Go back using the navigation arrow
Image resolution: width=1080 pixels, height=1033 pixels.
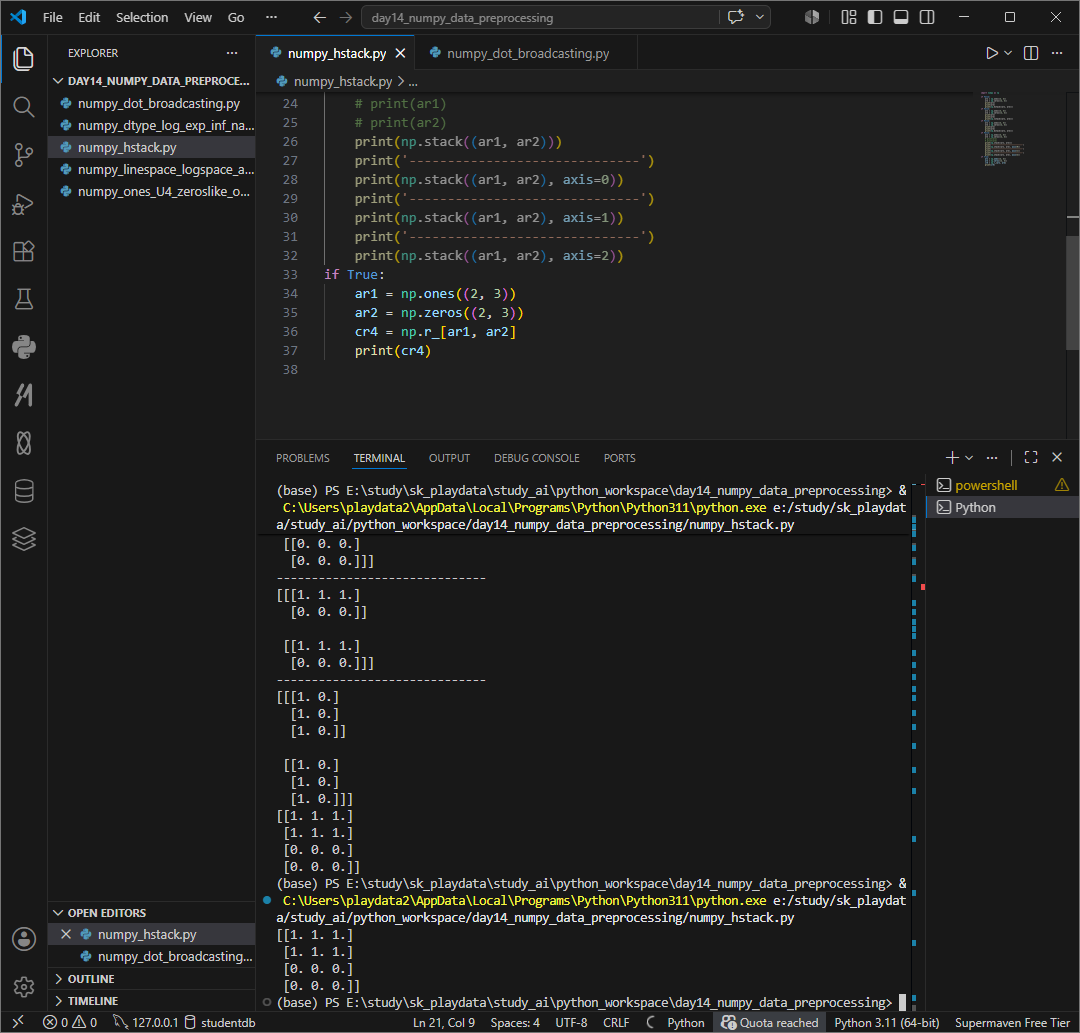click(320, 17)
